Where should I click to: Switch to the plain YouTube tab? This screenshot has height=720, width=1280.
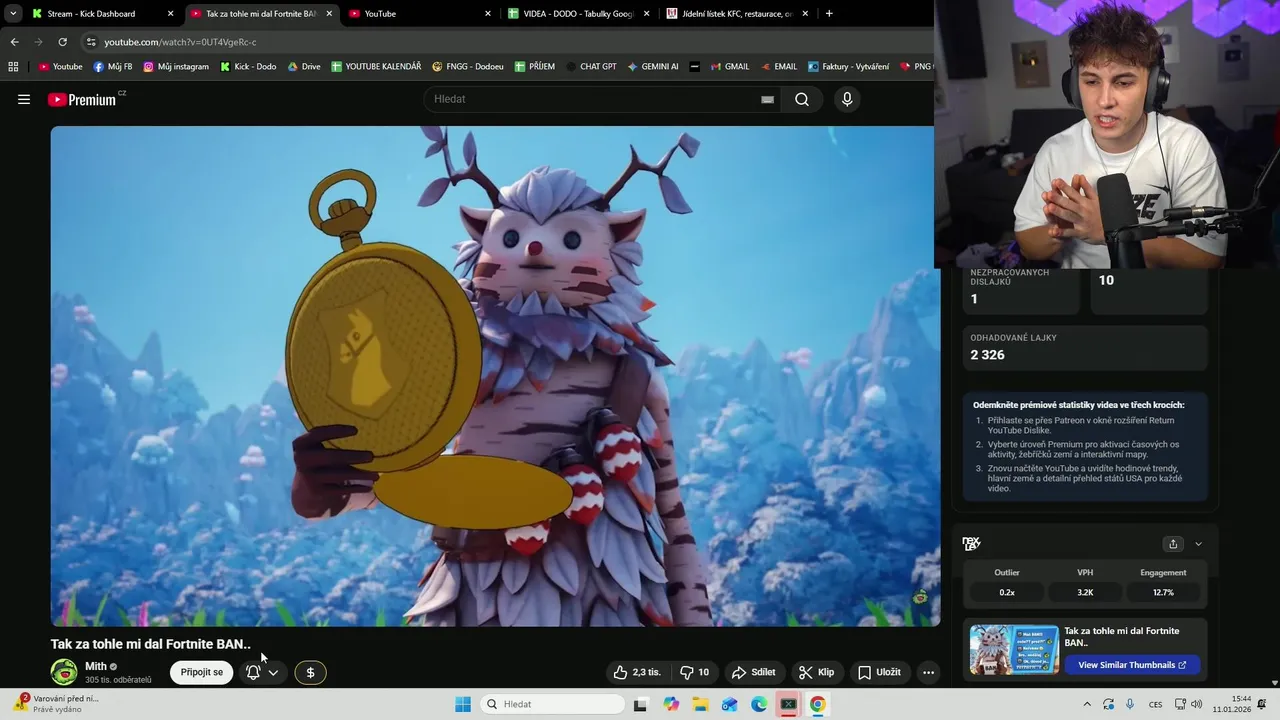coord(420,14)
